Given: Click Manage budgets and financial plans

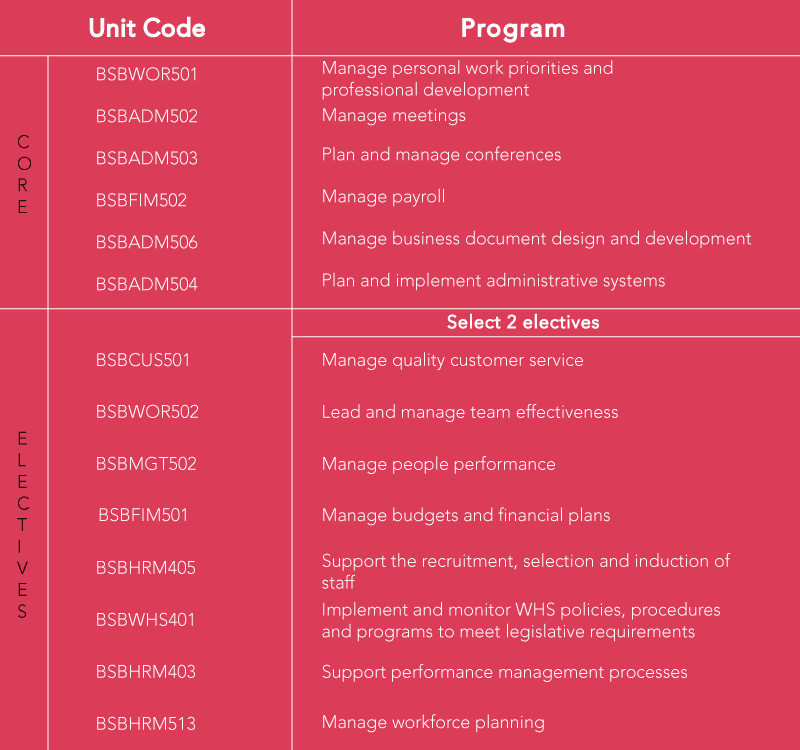Looking at the screenshot, I should coord(466,516).
